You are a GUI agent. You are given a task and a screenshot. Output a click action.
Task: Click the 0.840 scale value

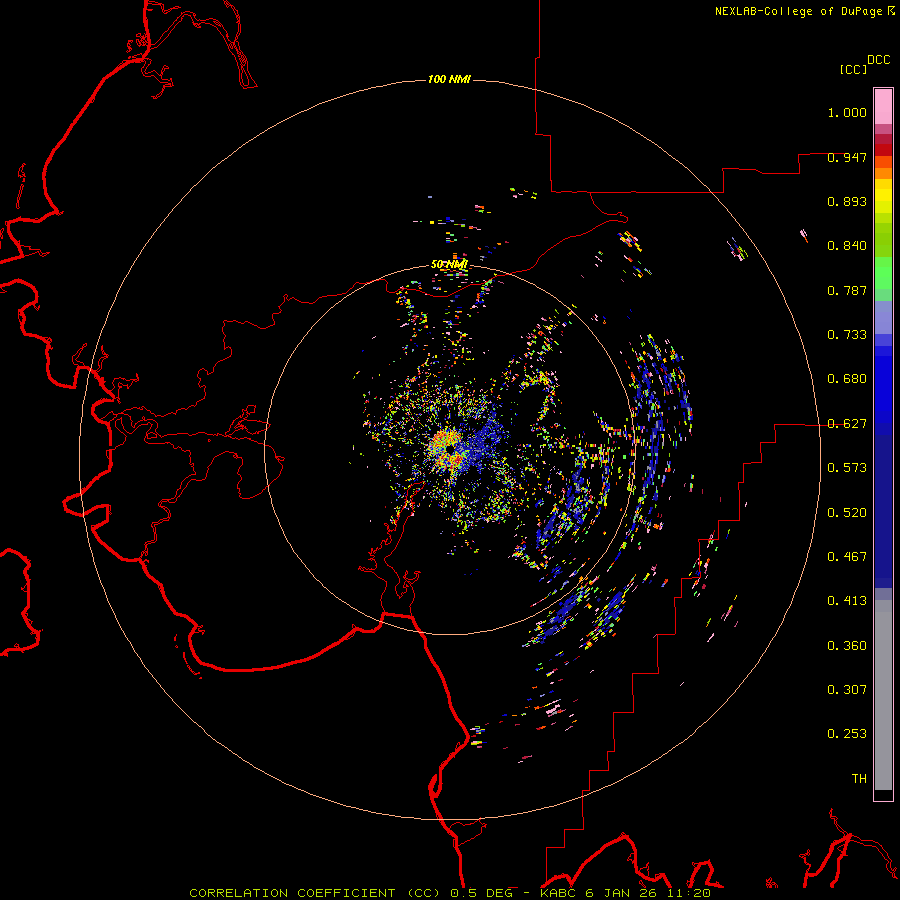coord(847,246)
